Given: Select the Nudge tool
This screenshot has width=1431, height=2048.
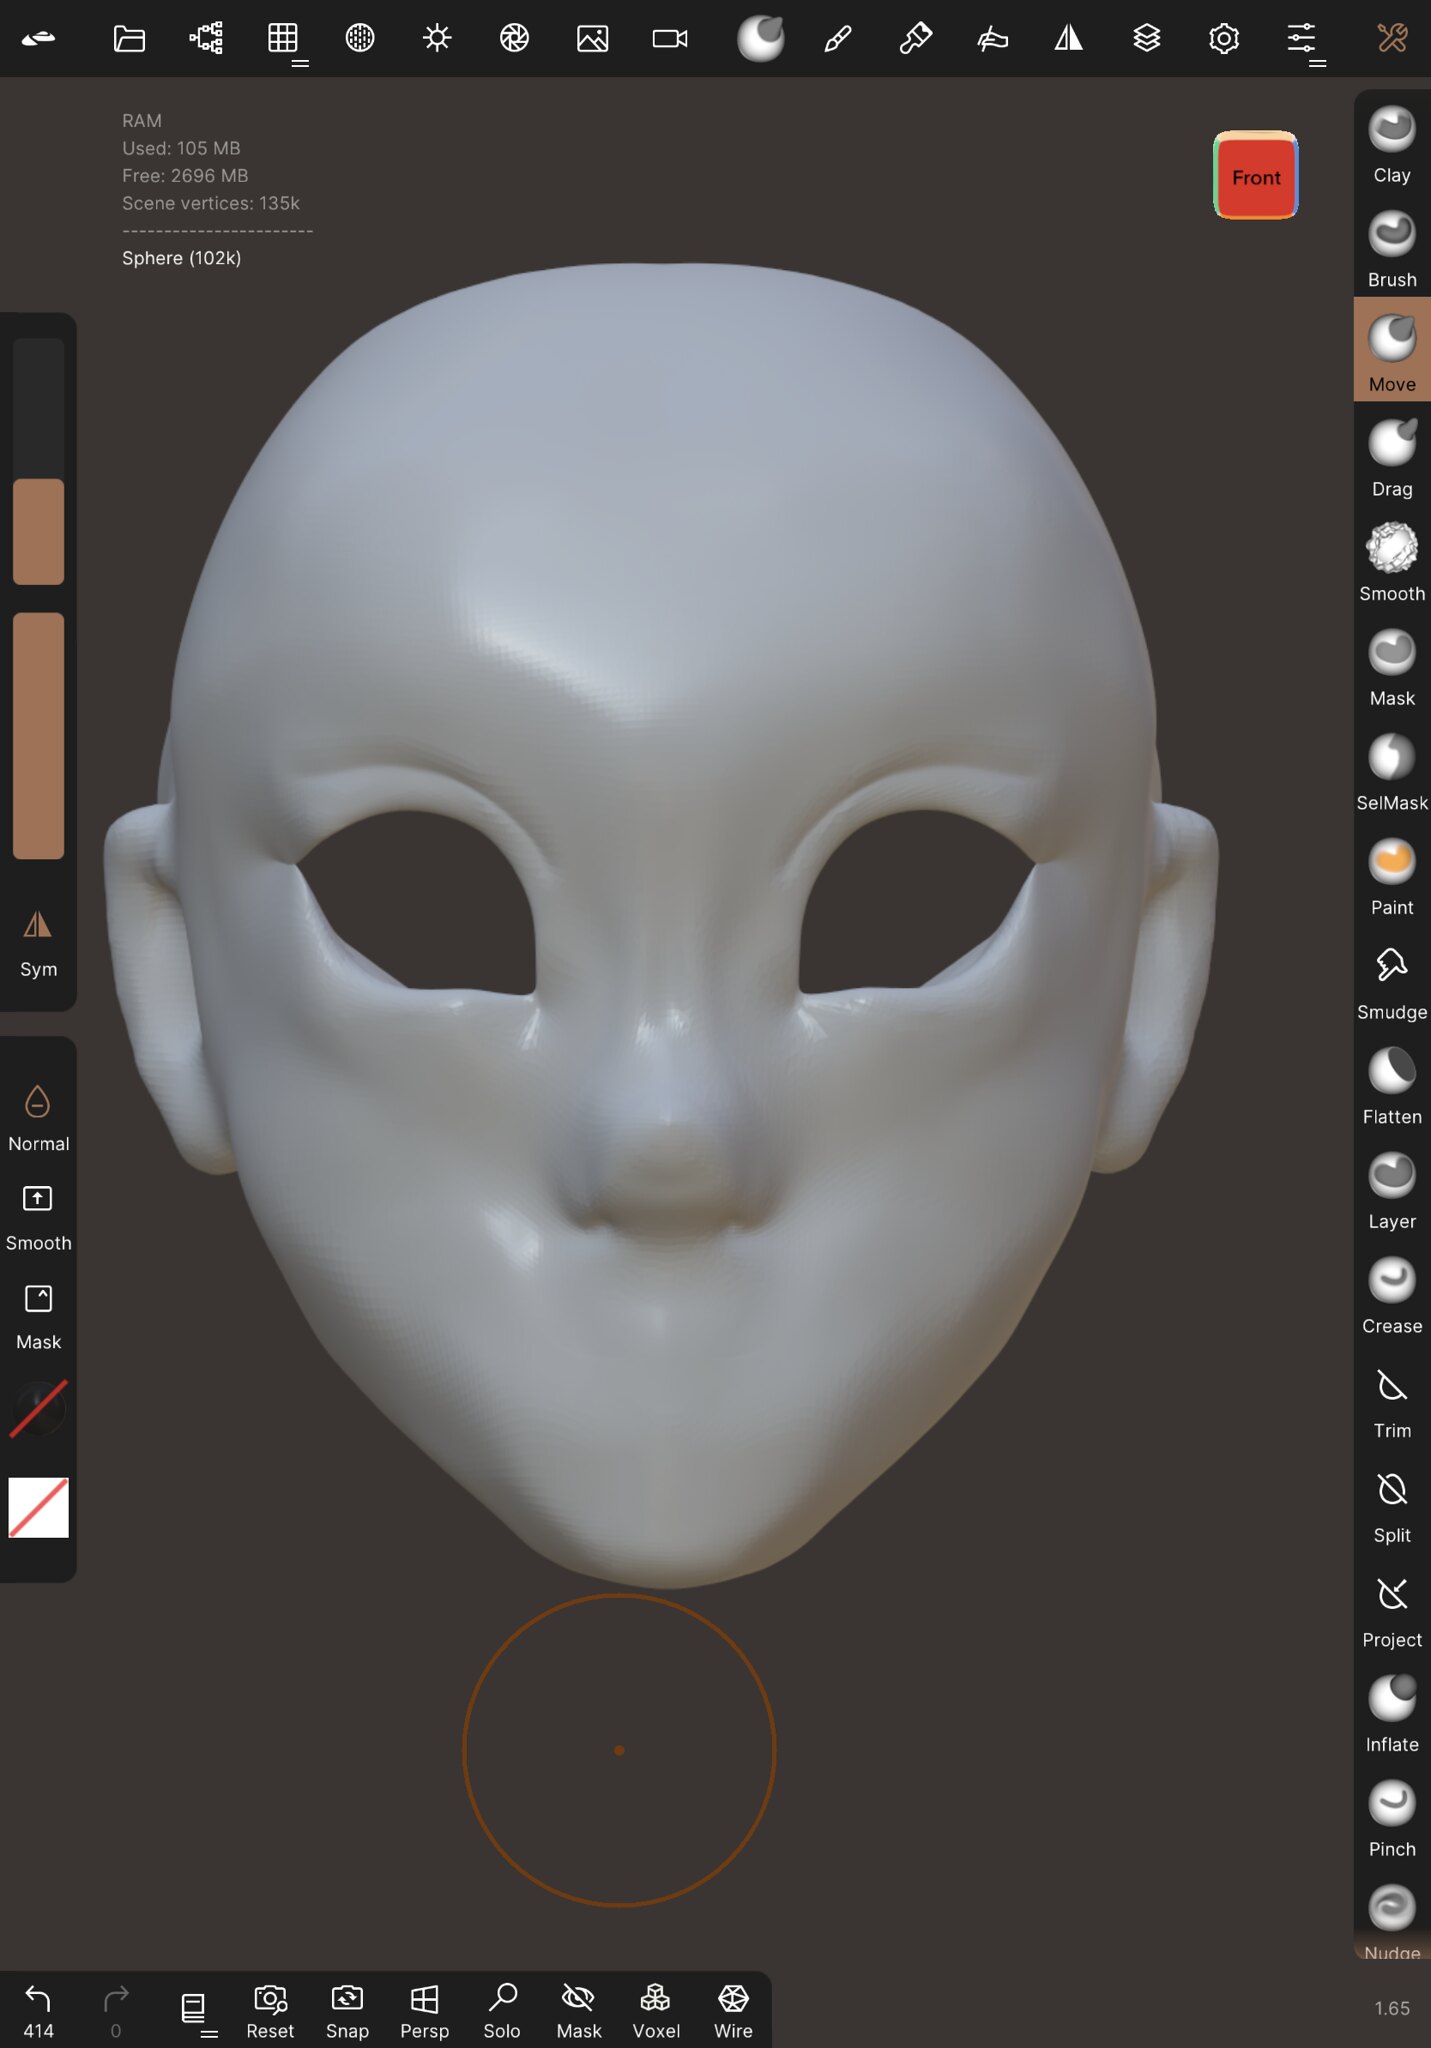Looking at the screenshot, I should (x=1392, y=1920).
